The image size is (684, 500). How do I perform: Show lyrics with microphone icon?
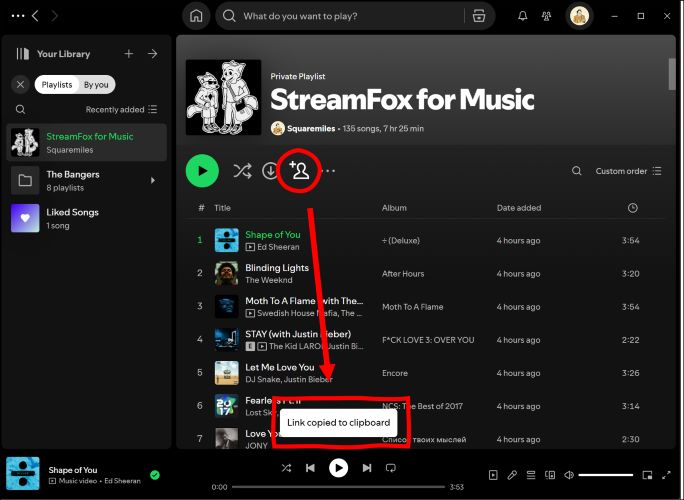point(512,475)
